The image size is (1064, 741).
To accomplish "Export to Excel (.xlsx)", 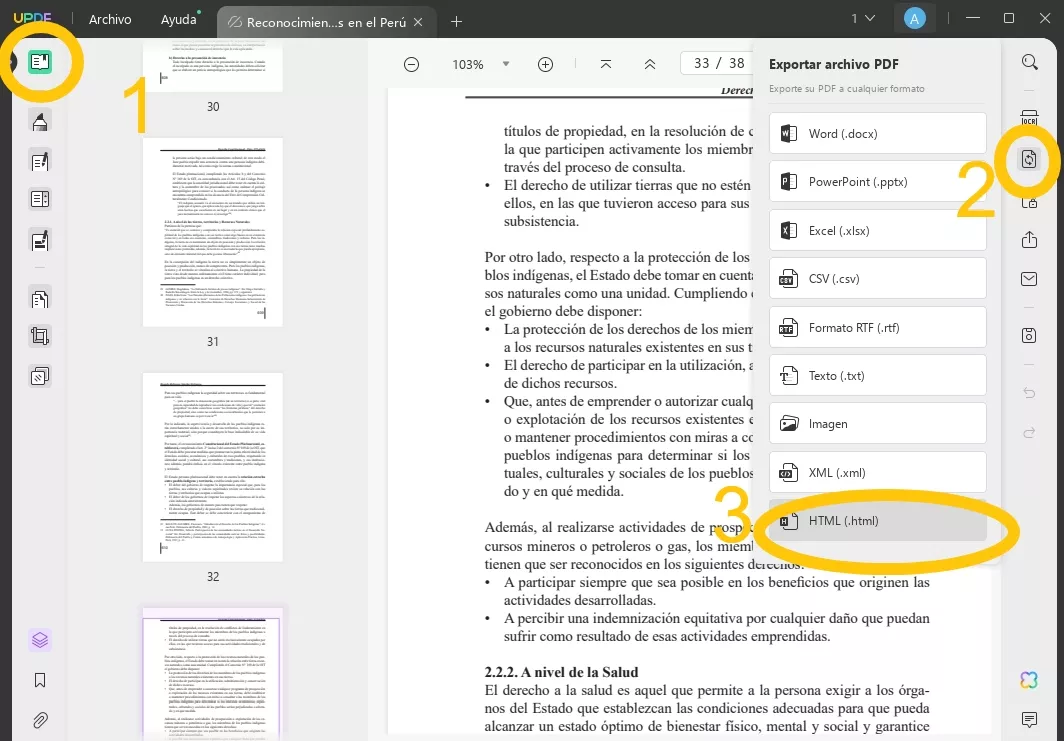I will pyautogui.click(x=877, y=231).
